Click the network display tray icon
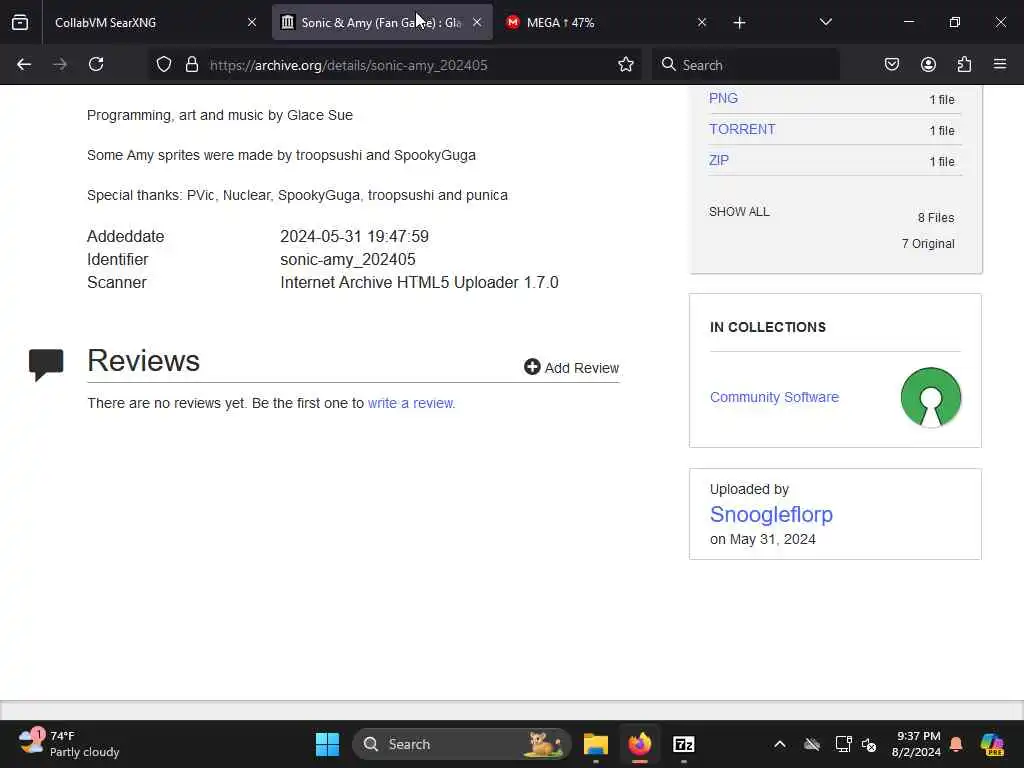This screenshot has height=768, width=1024. point(843,744)
